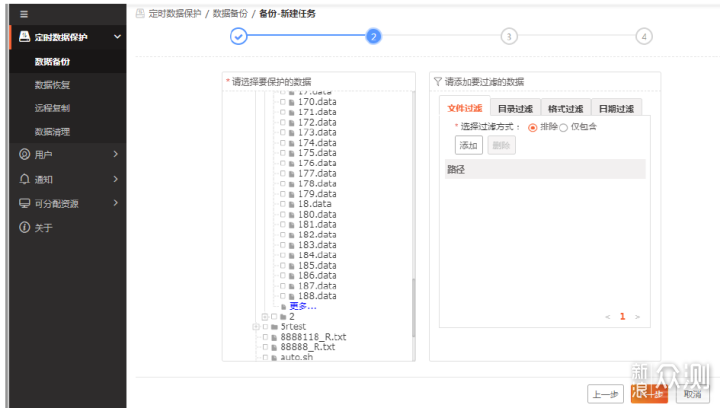Open the 关于 info icon
The width and height of the screenshot is (720, 408).
pyautogui.click(x=24, y=227)
